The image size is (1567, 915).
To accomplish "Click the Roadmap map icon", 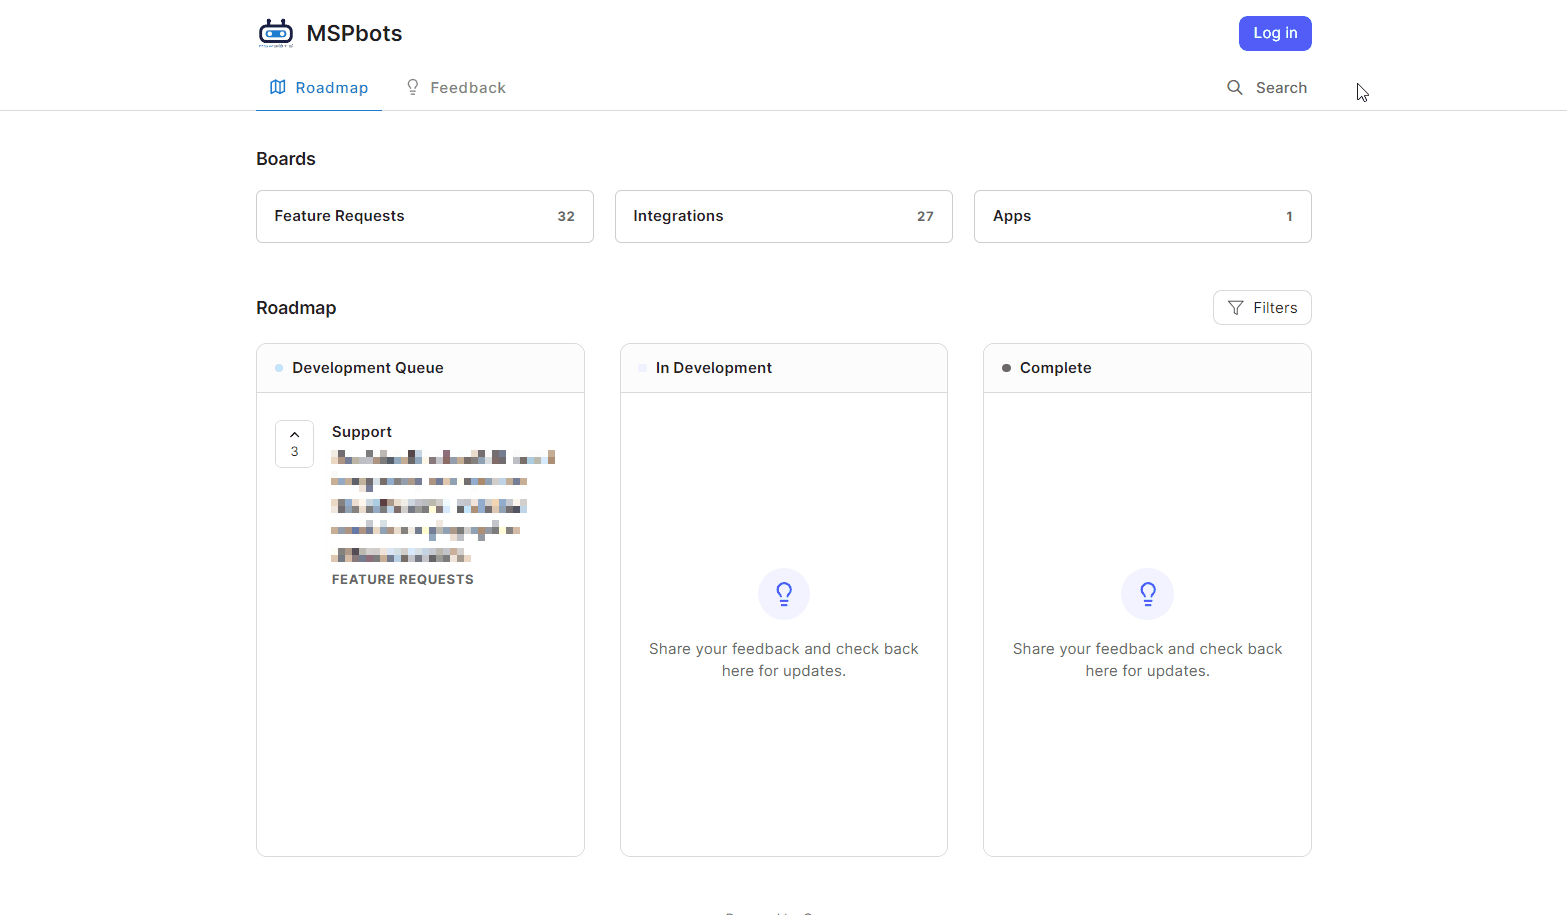I will pos(278,87).
